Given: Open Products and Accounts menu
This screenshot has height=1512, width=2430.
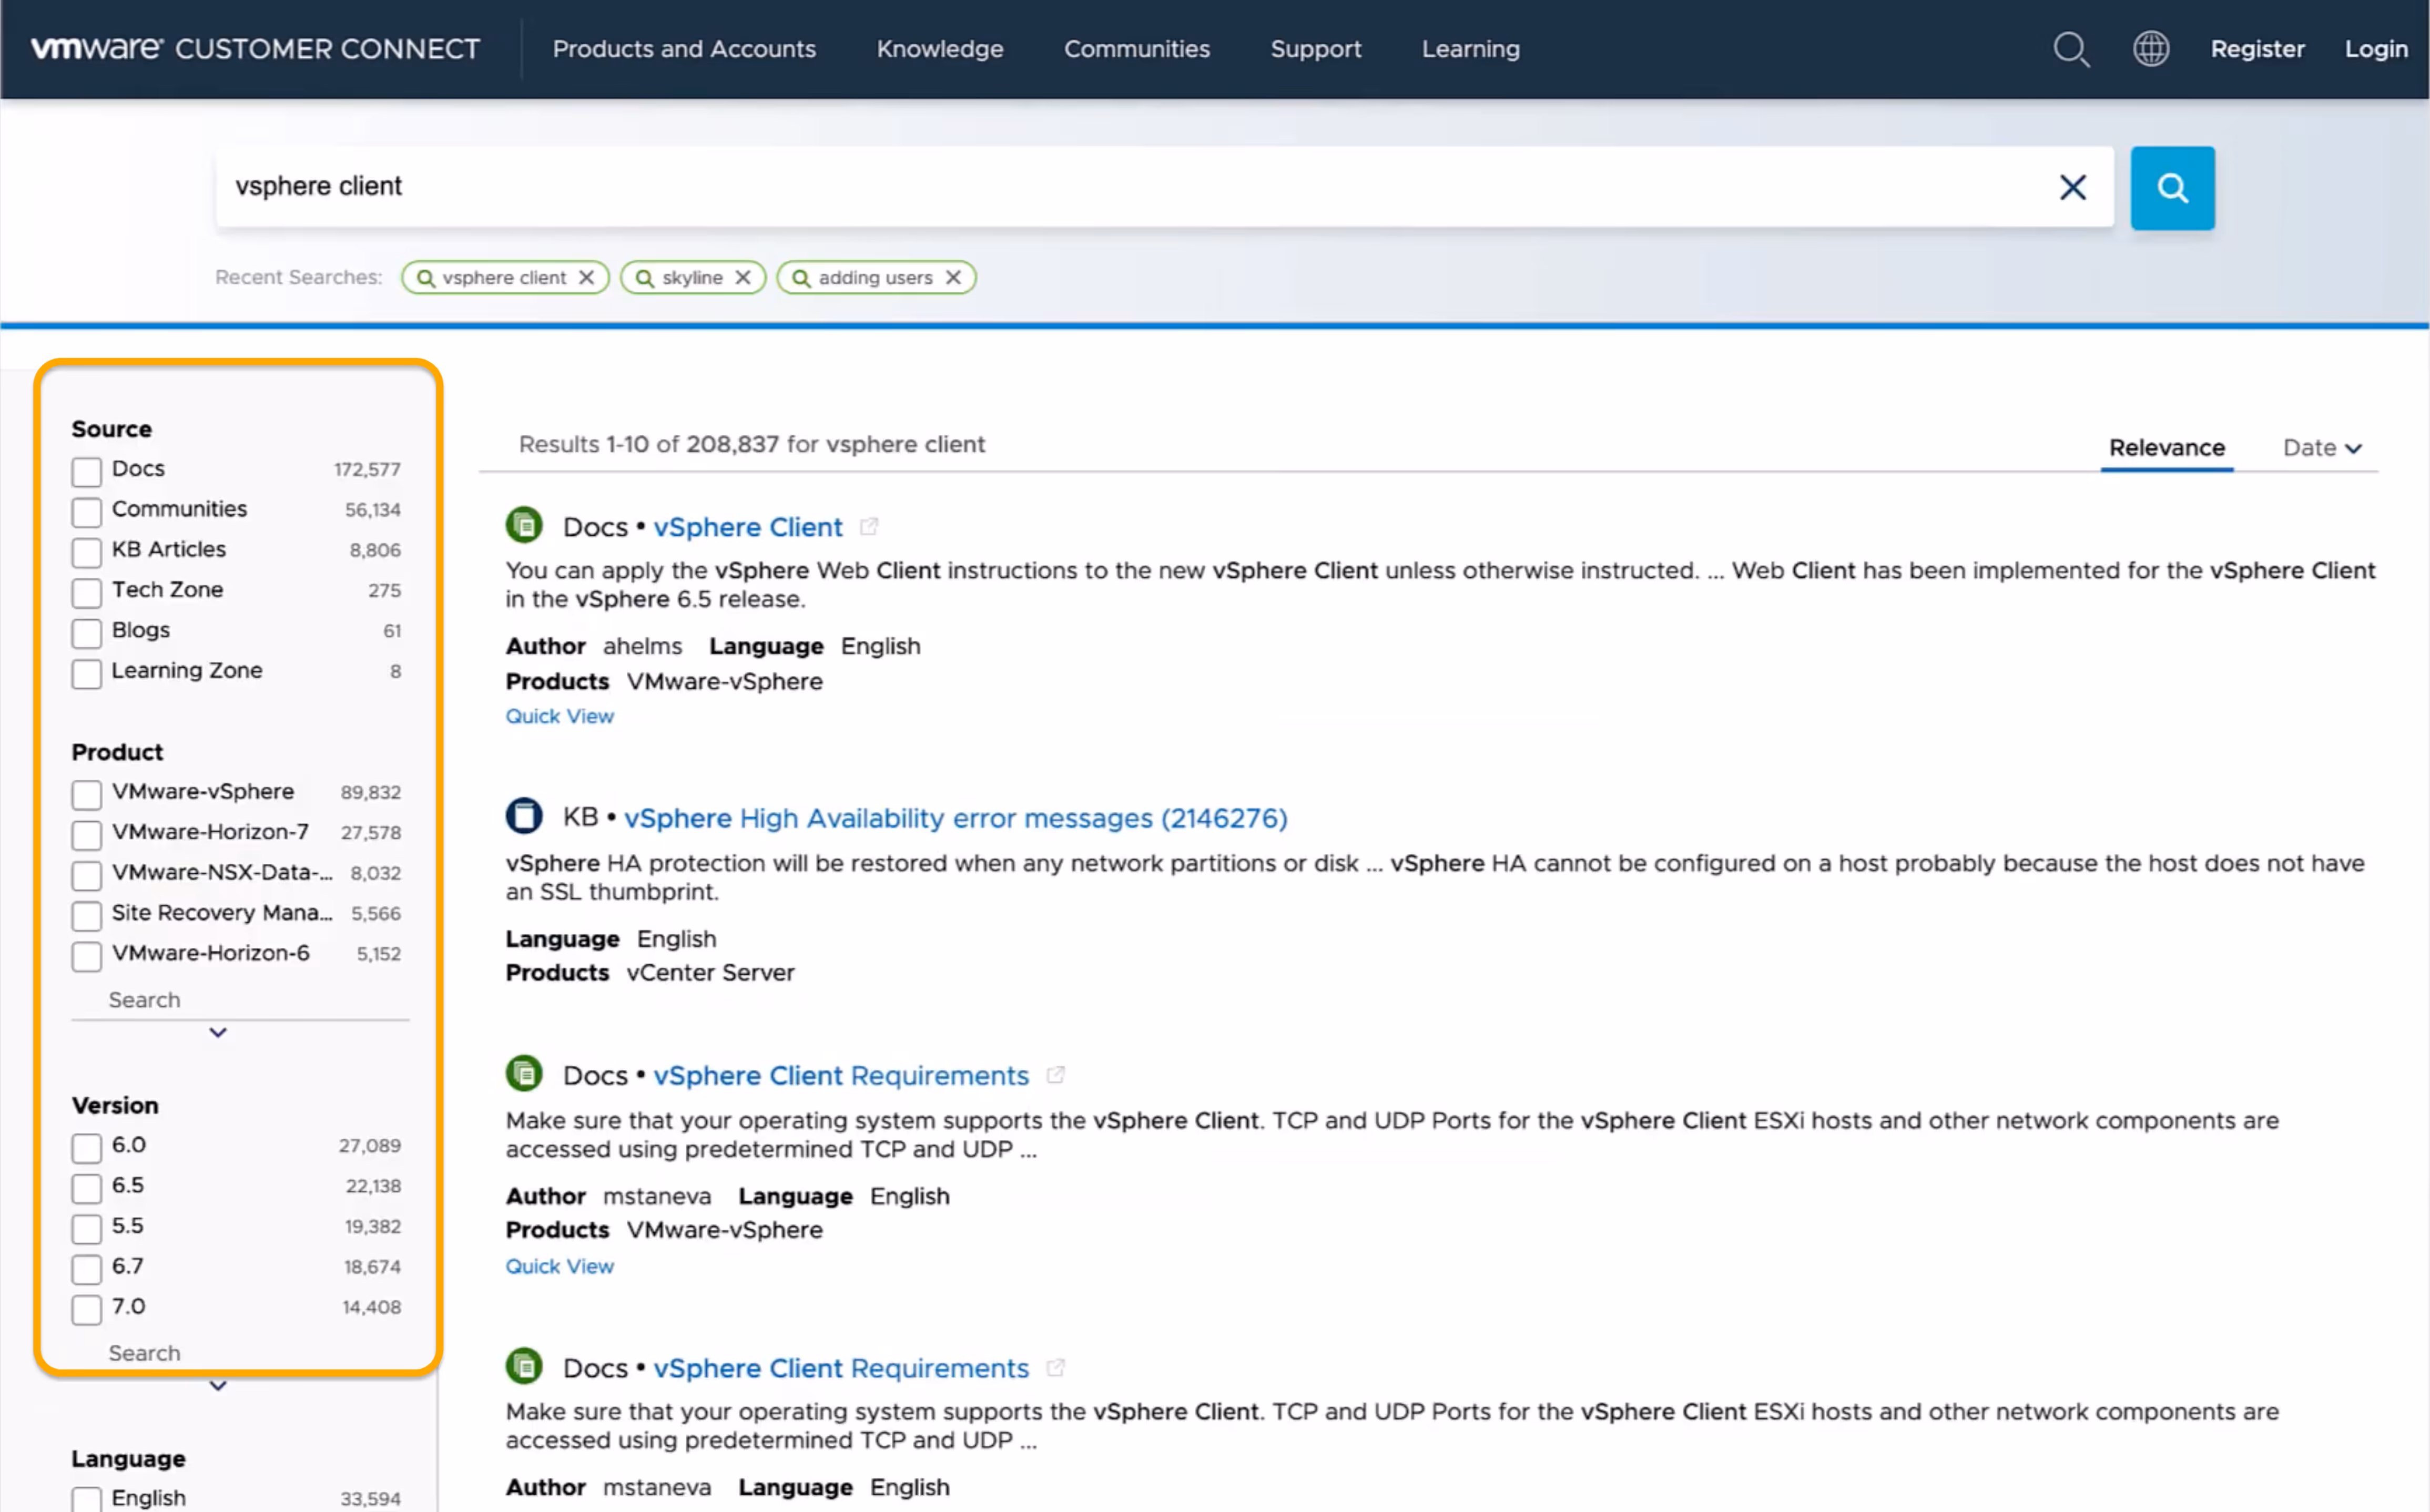Looking at the screenshot, I should click(684, 49).
